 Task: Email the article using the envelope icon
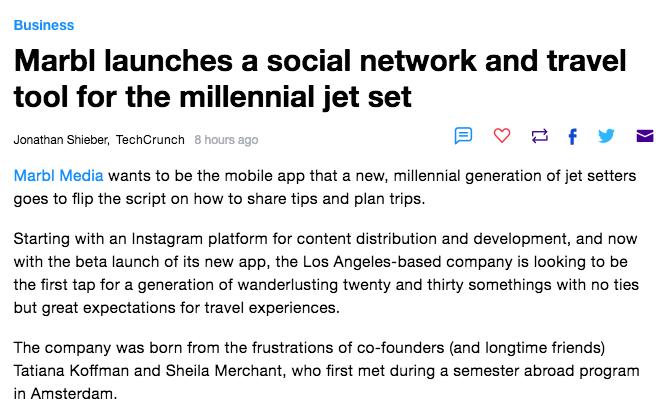pyautogui.click(x=645, y=136)
